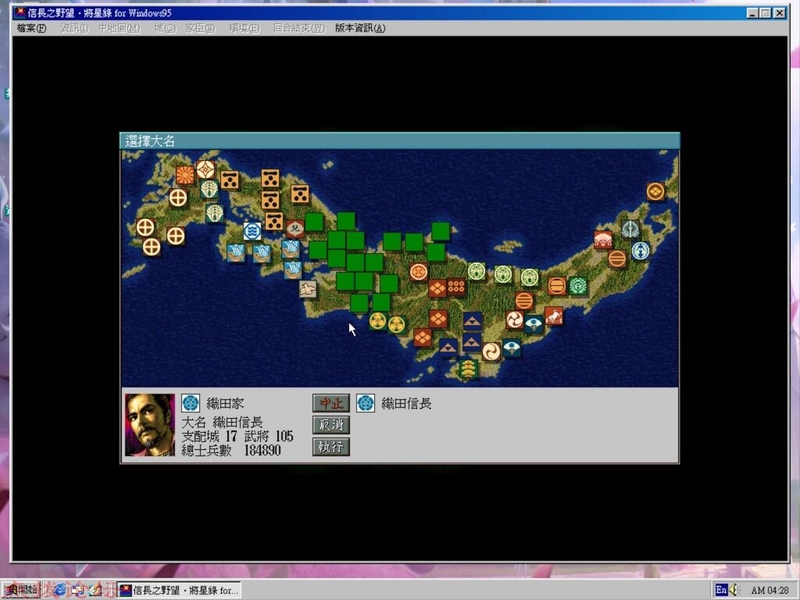The width and height of the screenshot is (800, 600).
Task: Click the tan bird crest clan
Action: (308, 289)
